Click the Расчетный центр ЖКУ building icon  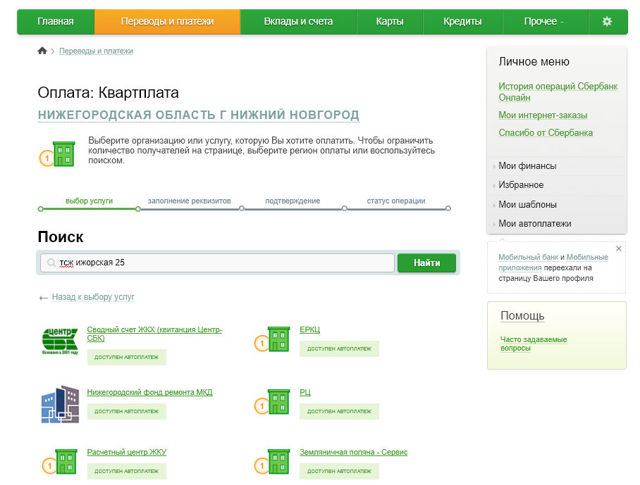coord(60,462)
